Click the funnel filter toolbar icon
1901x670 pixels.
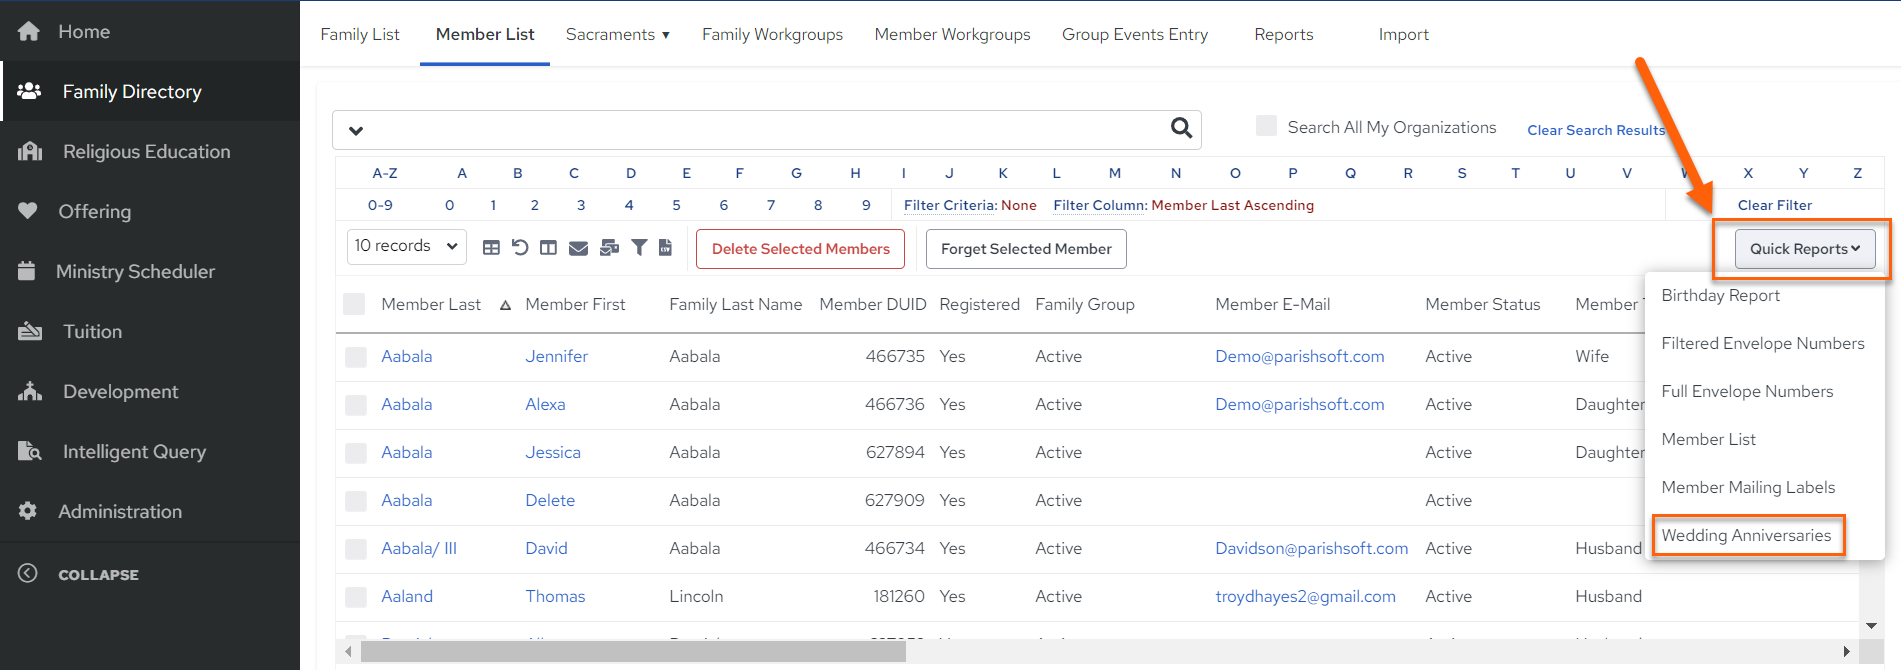point(639,247)
